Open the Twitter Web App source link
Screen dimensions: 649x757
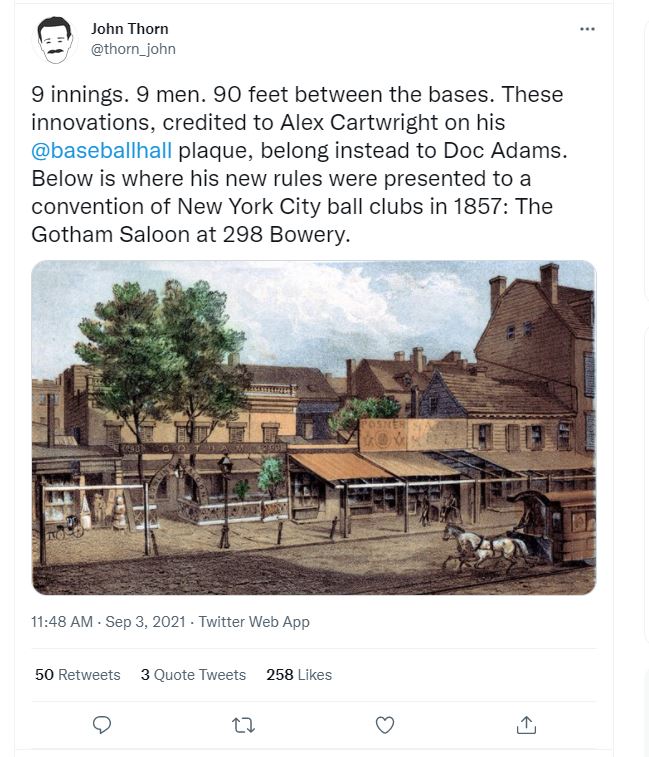pos(254,622)
